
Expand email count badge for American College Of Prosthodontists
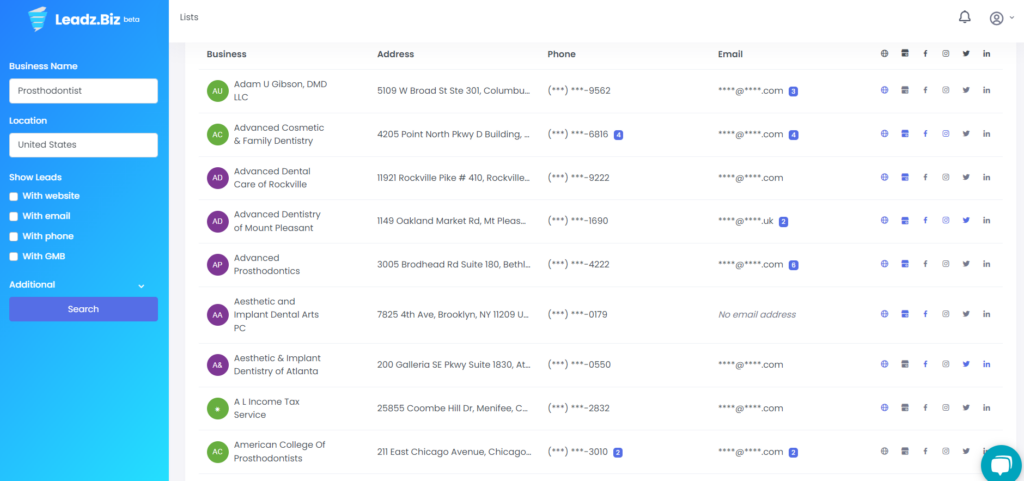[x=793, y=452]
